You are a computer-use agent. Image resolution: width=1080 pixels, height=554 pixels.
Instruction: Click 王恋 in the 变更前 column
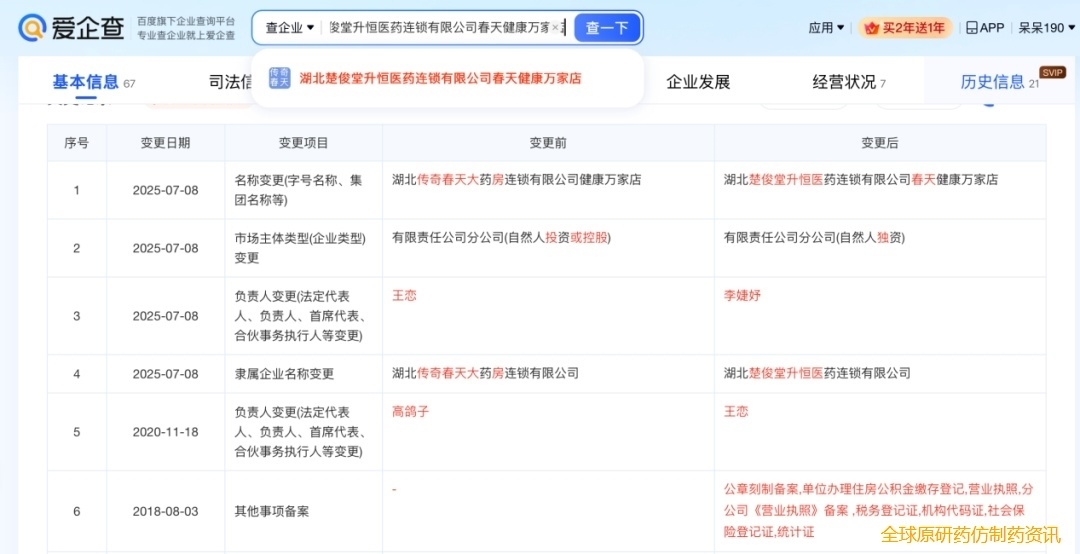point(404,296)
